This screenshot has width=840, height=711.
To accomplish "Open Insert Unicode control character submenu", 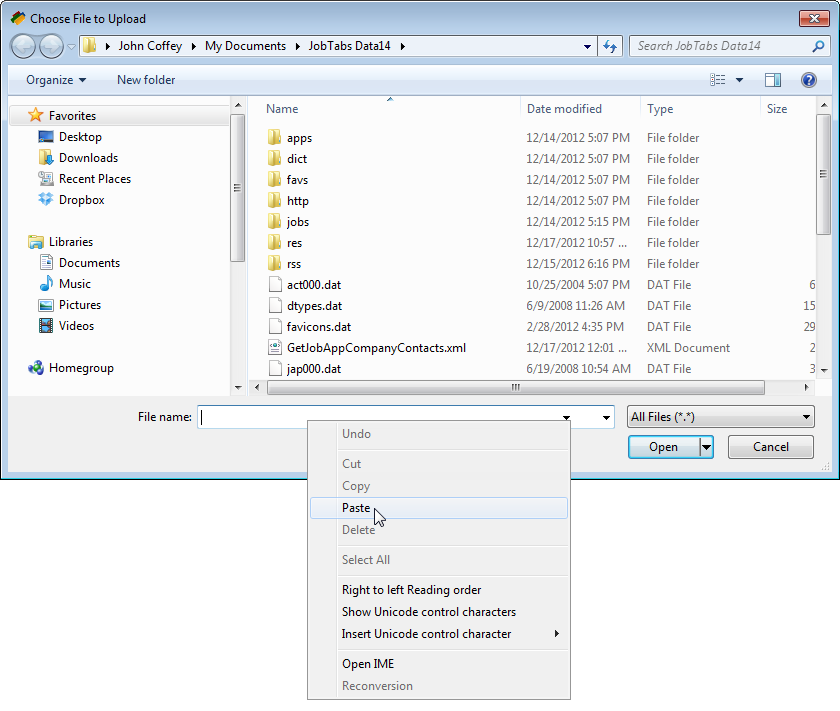I will coord(439,634).
